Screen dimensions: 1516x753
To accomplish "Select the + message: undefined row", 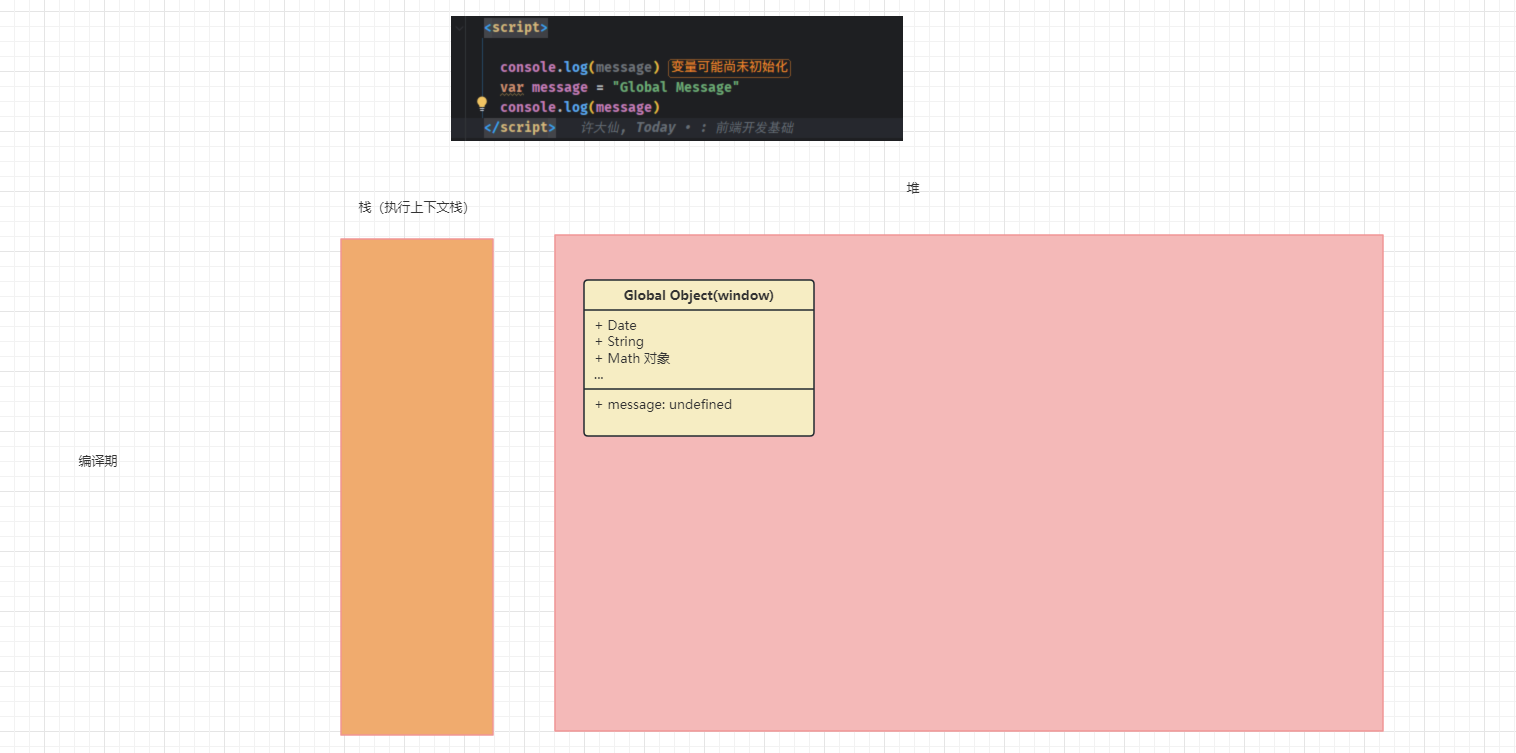I will click(x=664, y=405).
